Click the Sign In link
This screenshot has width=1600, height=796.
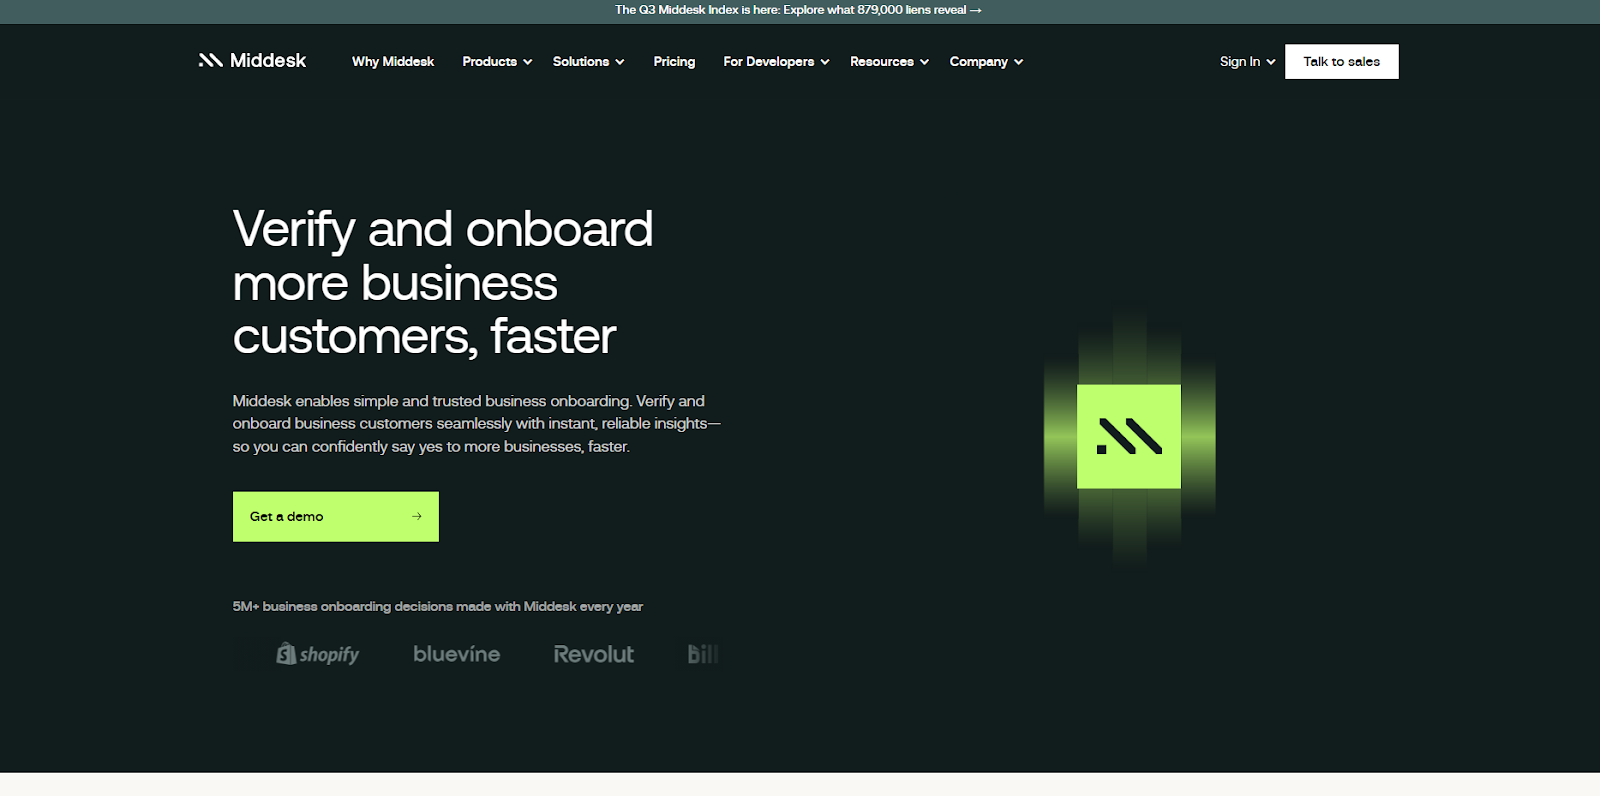(1240, 62)
